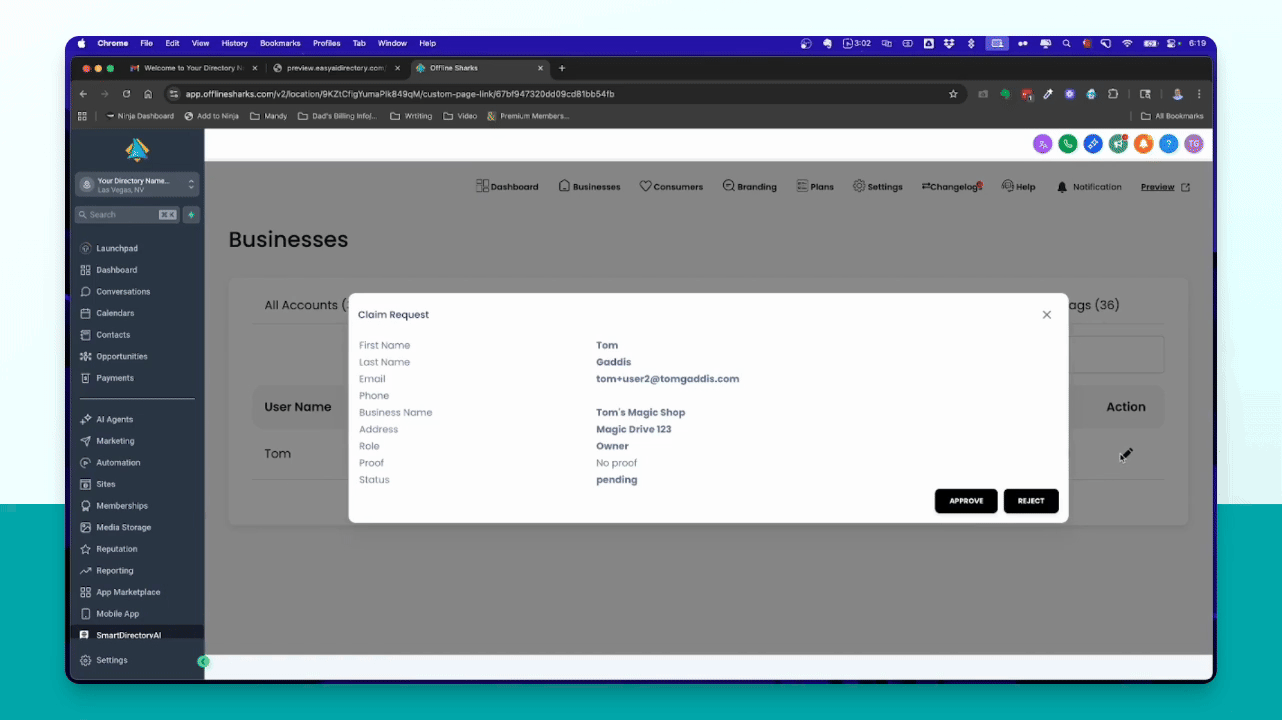
Task: Collapse the sidebar with green arrow
Action: click(203, 661)
